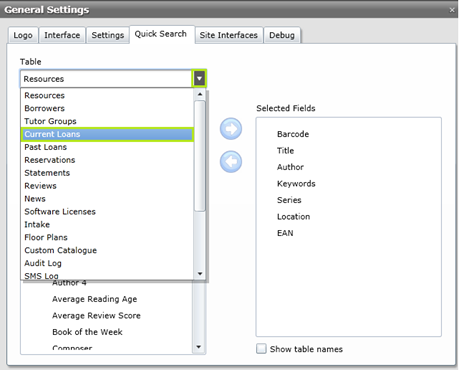Switch to the Debug tab
459x370 pixels.
tap(282, 35)
